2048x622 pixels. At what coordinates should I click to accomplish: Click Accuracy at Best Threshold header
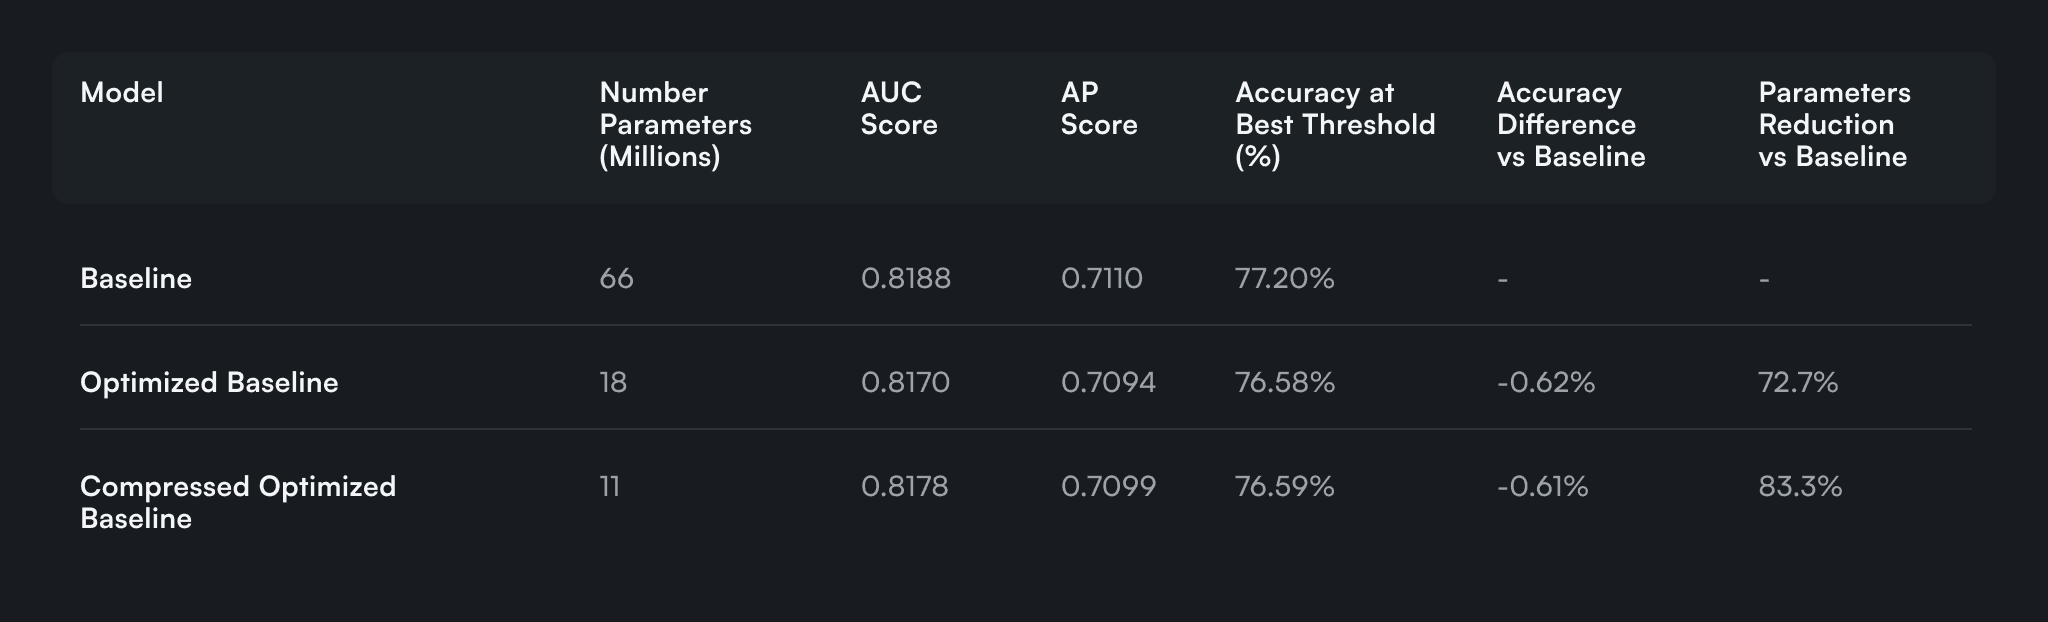click(x=1334, y=125)
